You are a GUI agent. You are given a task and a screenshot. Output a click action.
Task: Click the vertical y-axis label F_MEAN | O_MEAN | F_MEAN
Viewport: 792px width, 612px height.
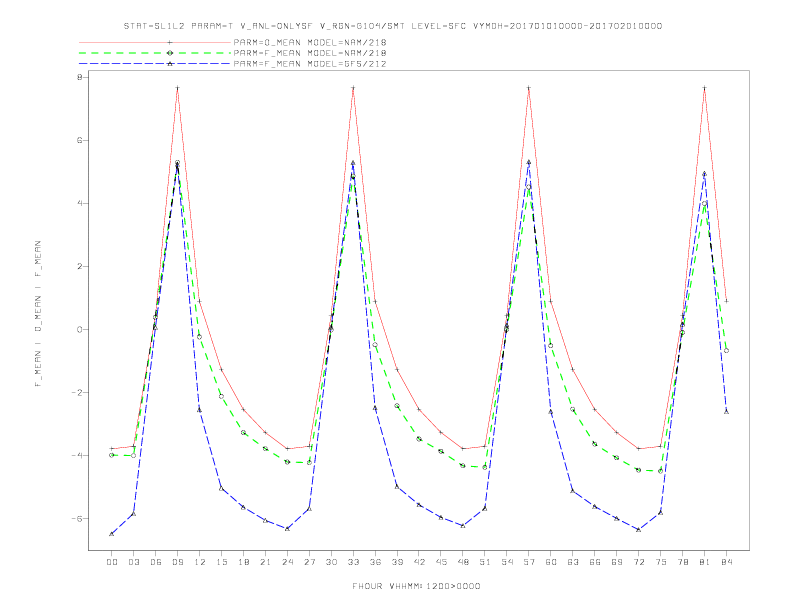click(x=38, y=314)
